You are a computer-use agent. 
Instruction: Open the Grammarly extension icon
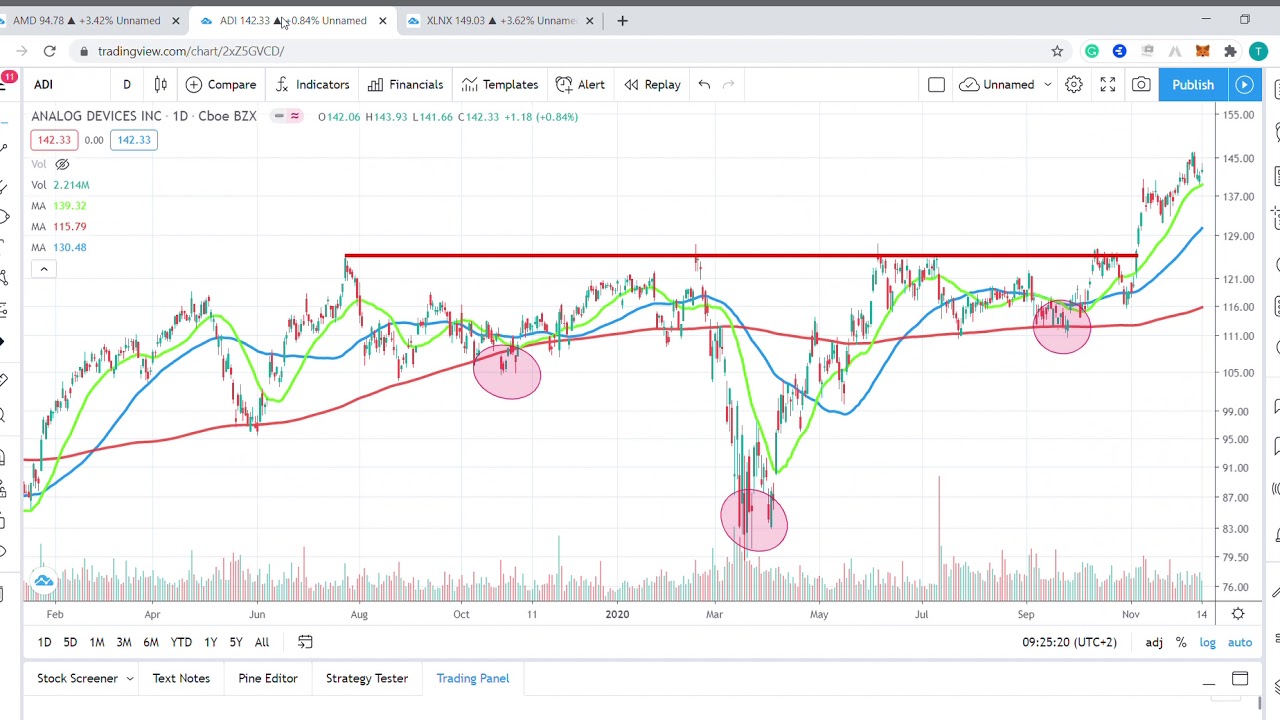(x=1092, y=51)
